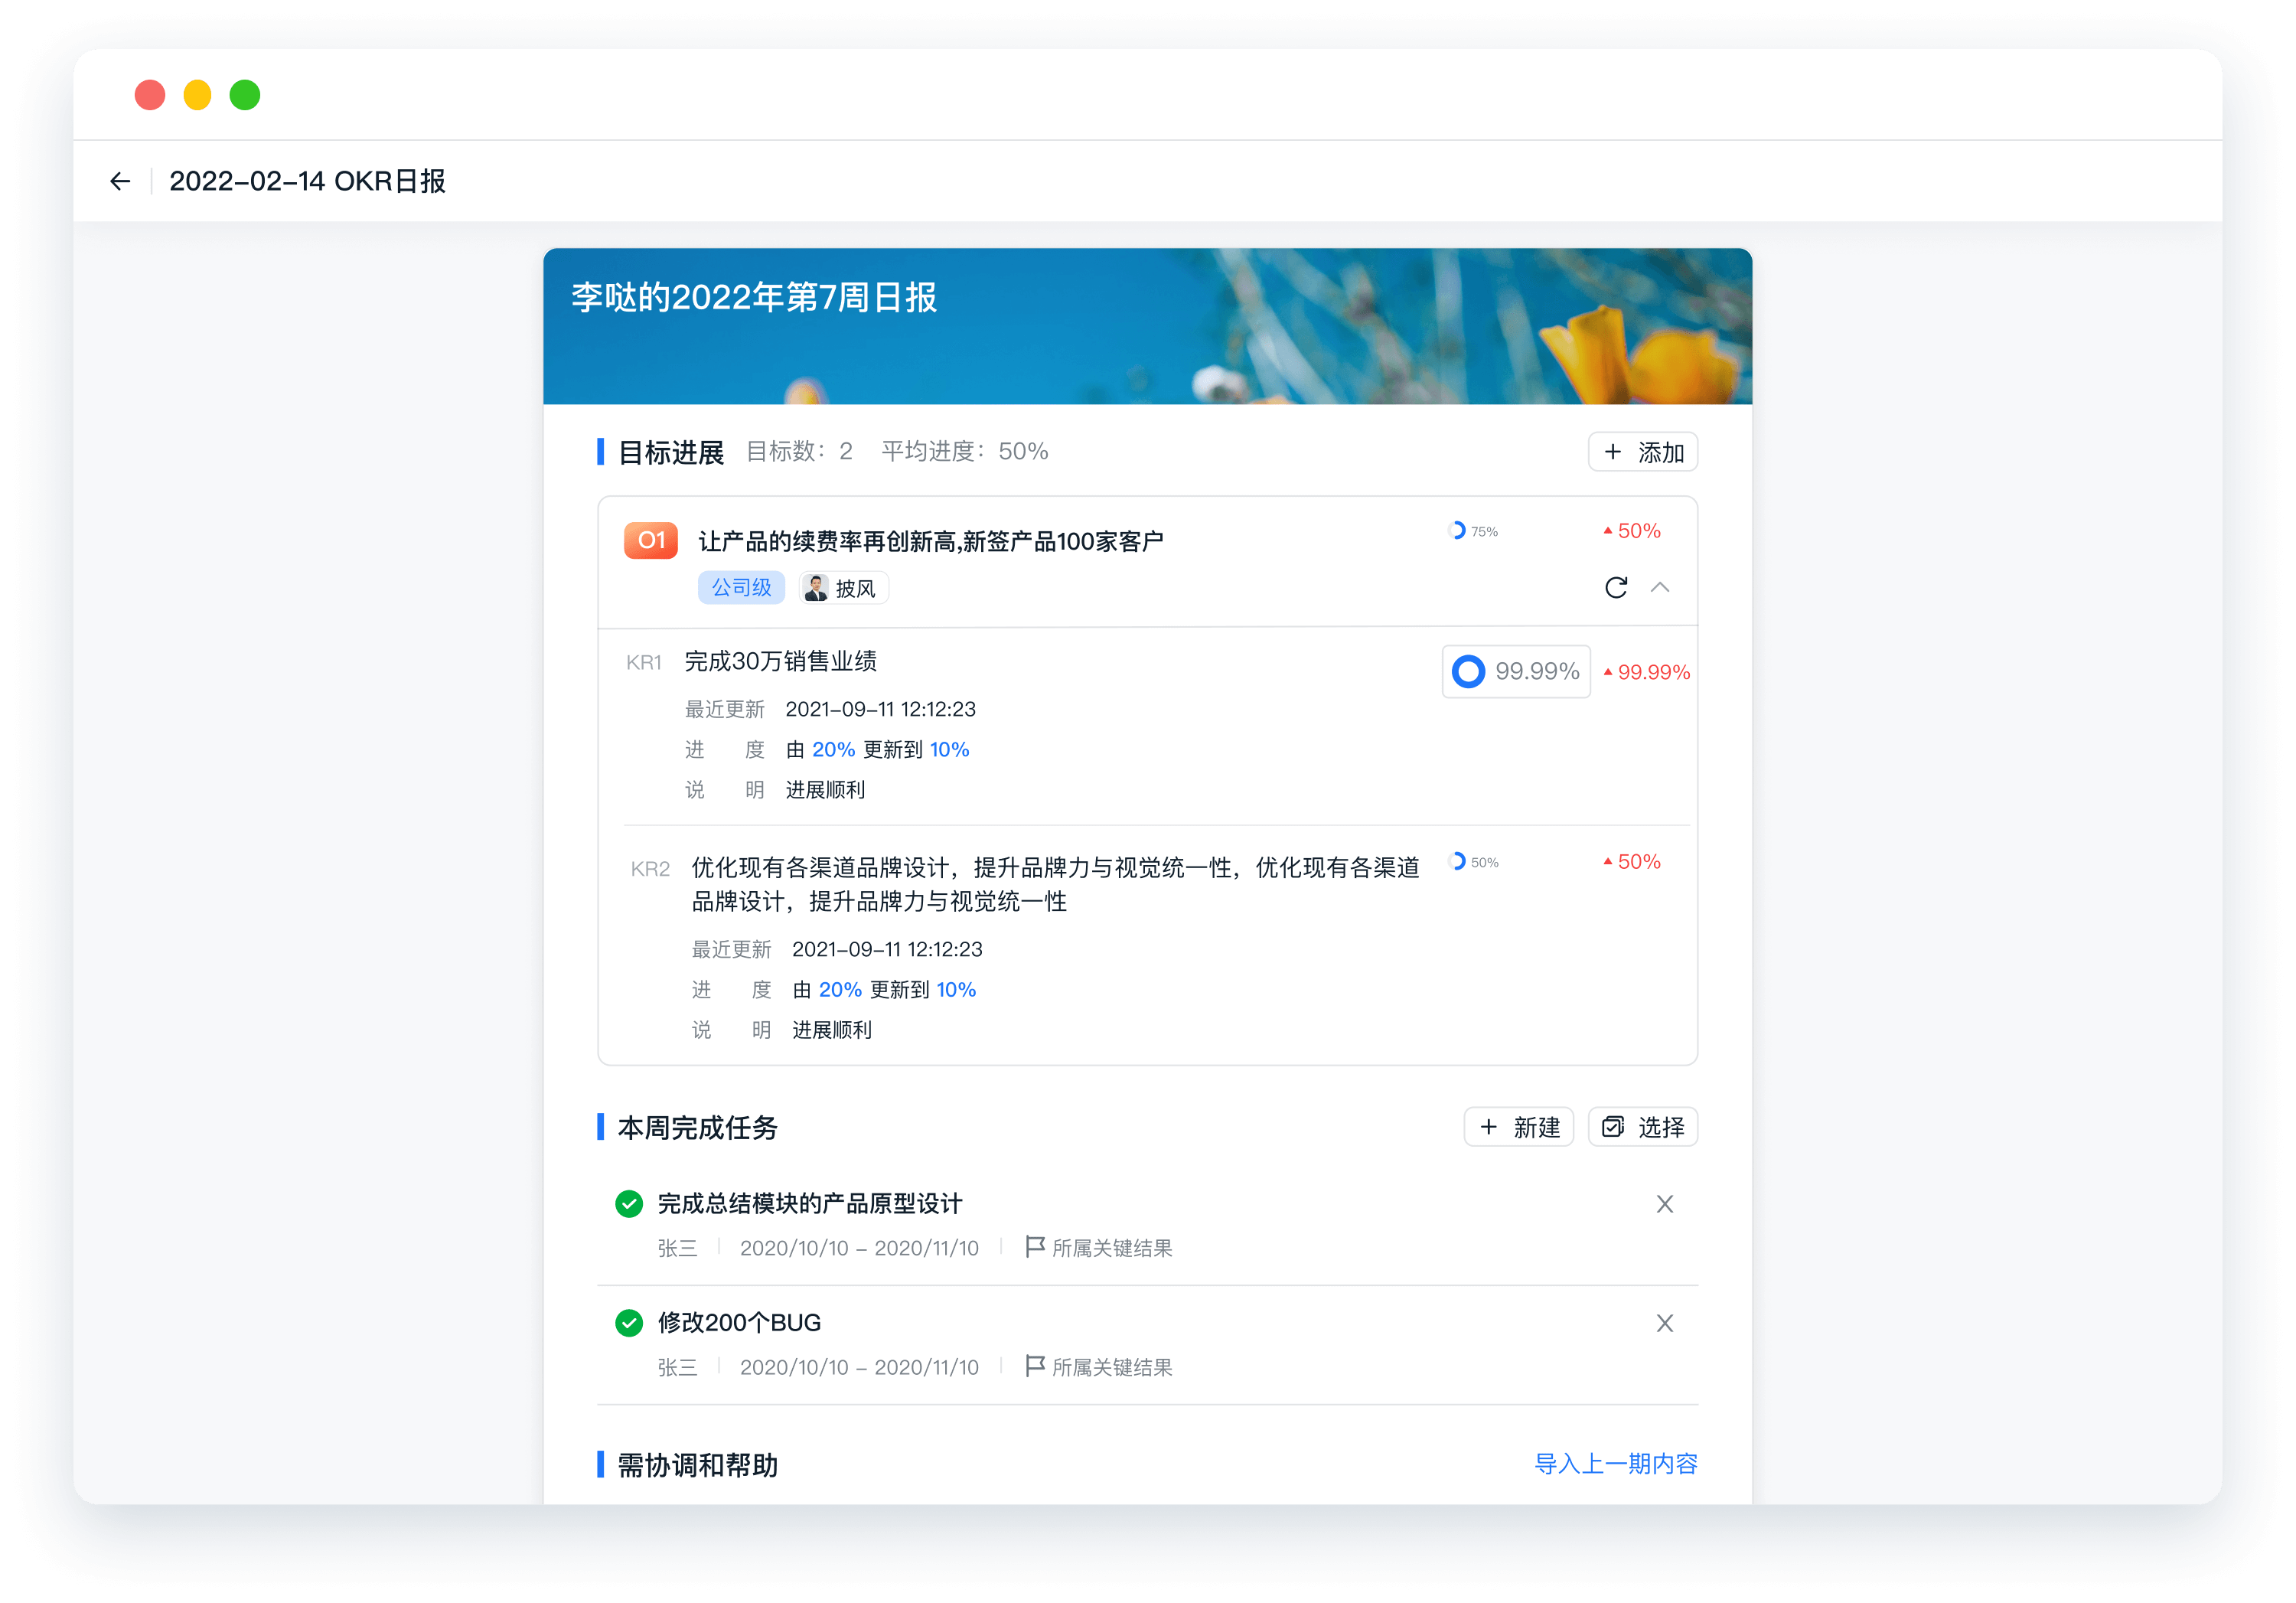
Task: Click 导入上一期内容 link
Action: 1615,1464
